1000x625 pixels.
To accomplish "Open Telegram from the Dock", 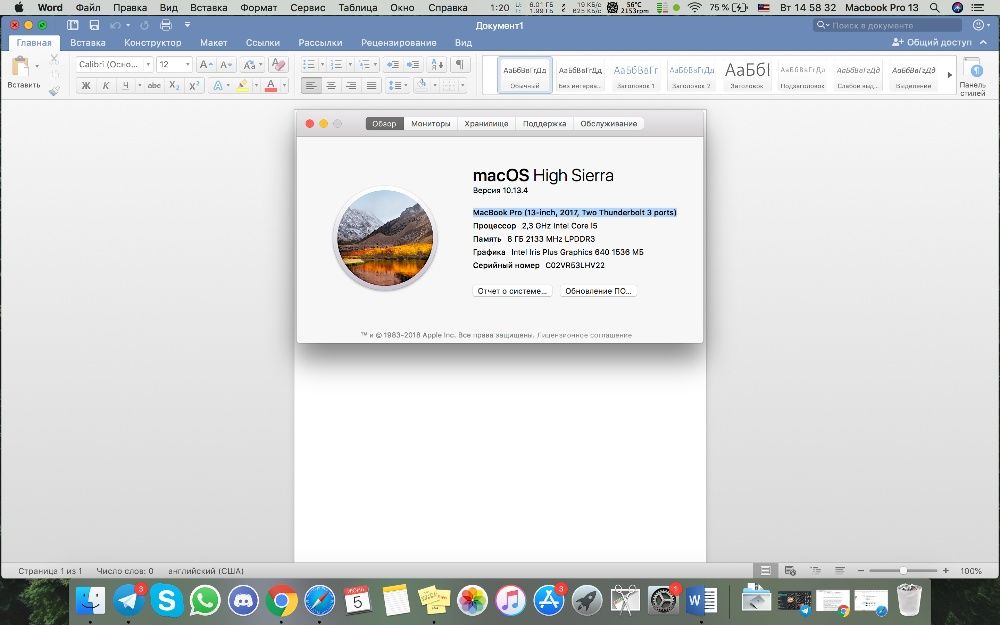I will (x=128, y=600).
